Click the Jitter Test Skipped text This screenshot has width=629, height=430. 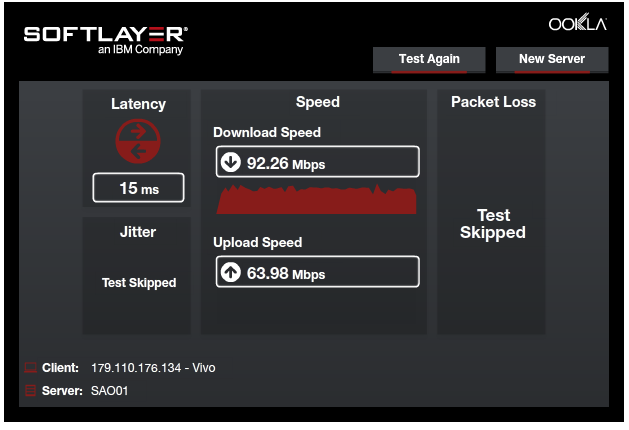point(139,283)
